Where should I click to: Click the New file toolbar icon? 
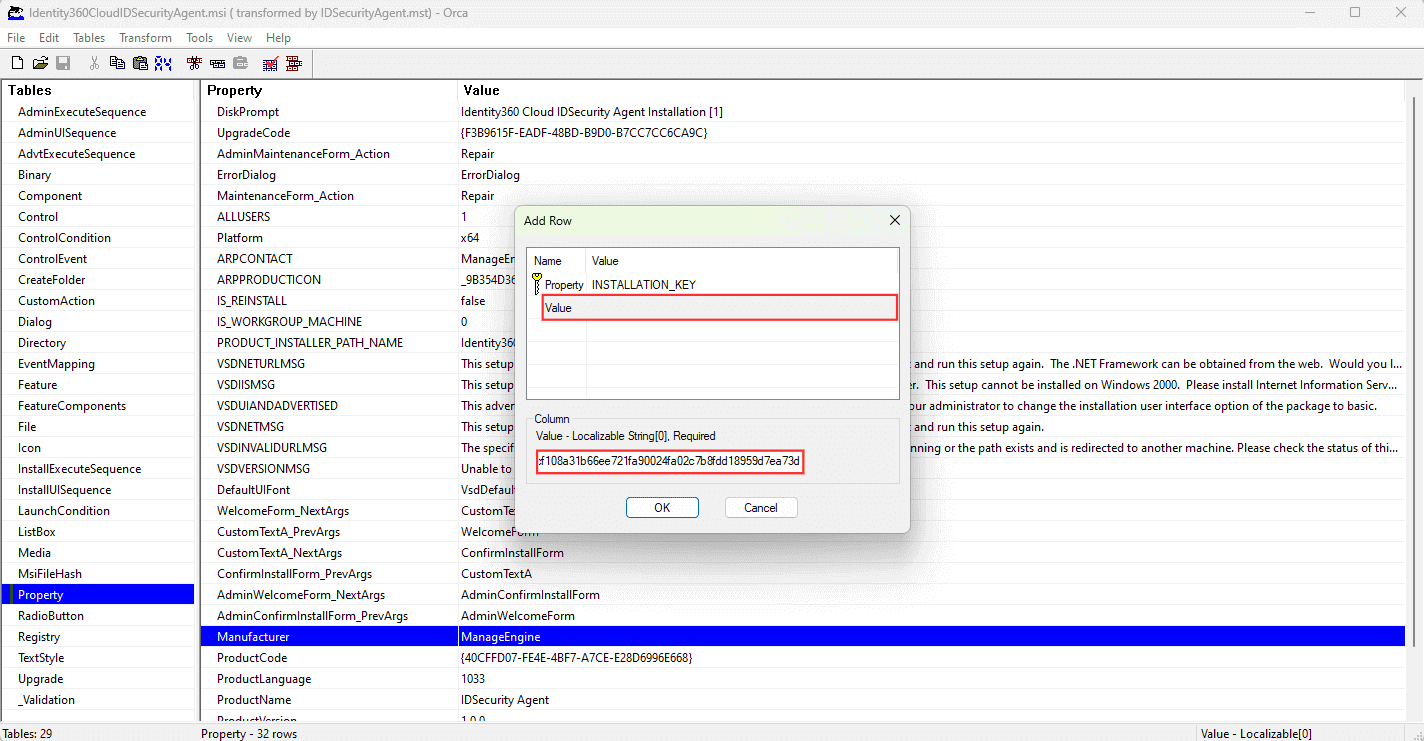(17, 63)
